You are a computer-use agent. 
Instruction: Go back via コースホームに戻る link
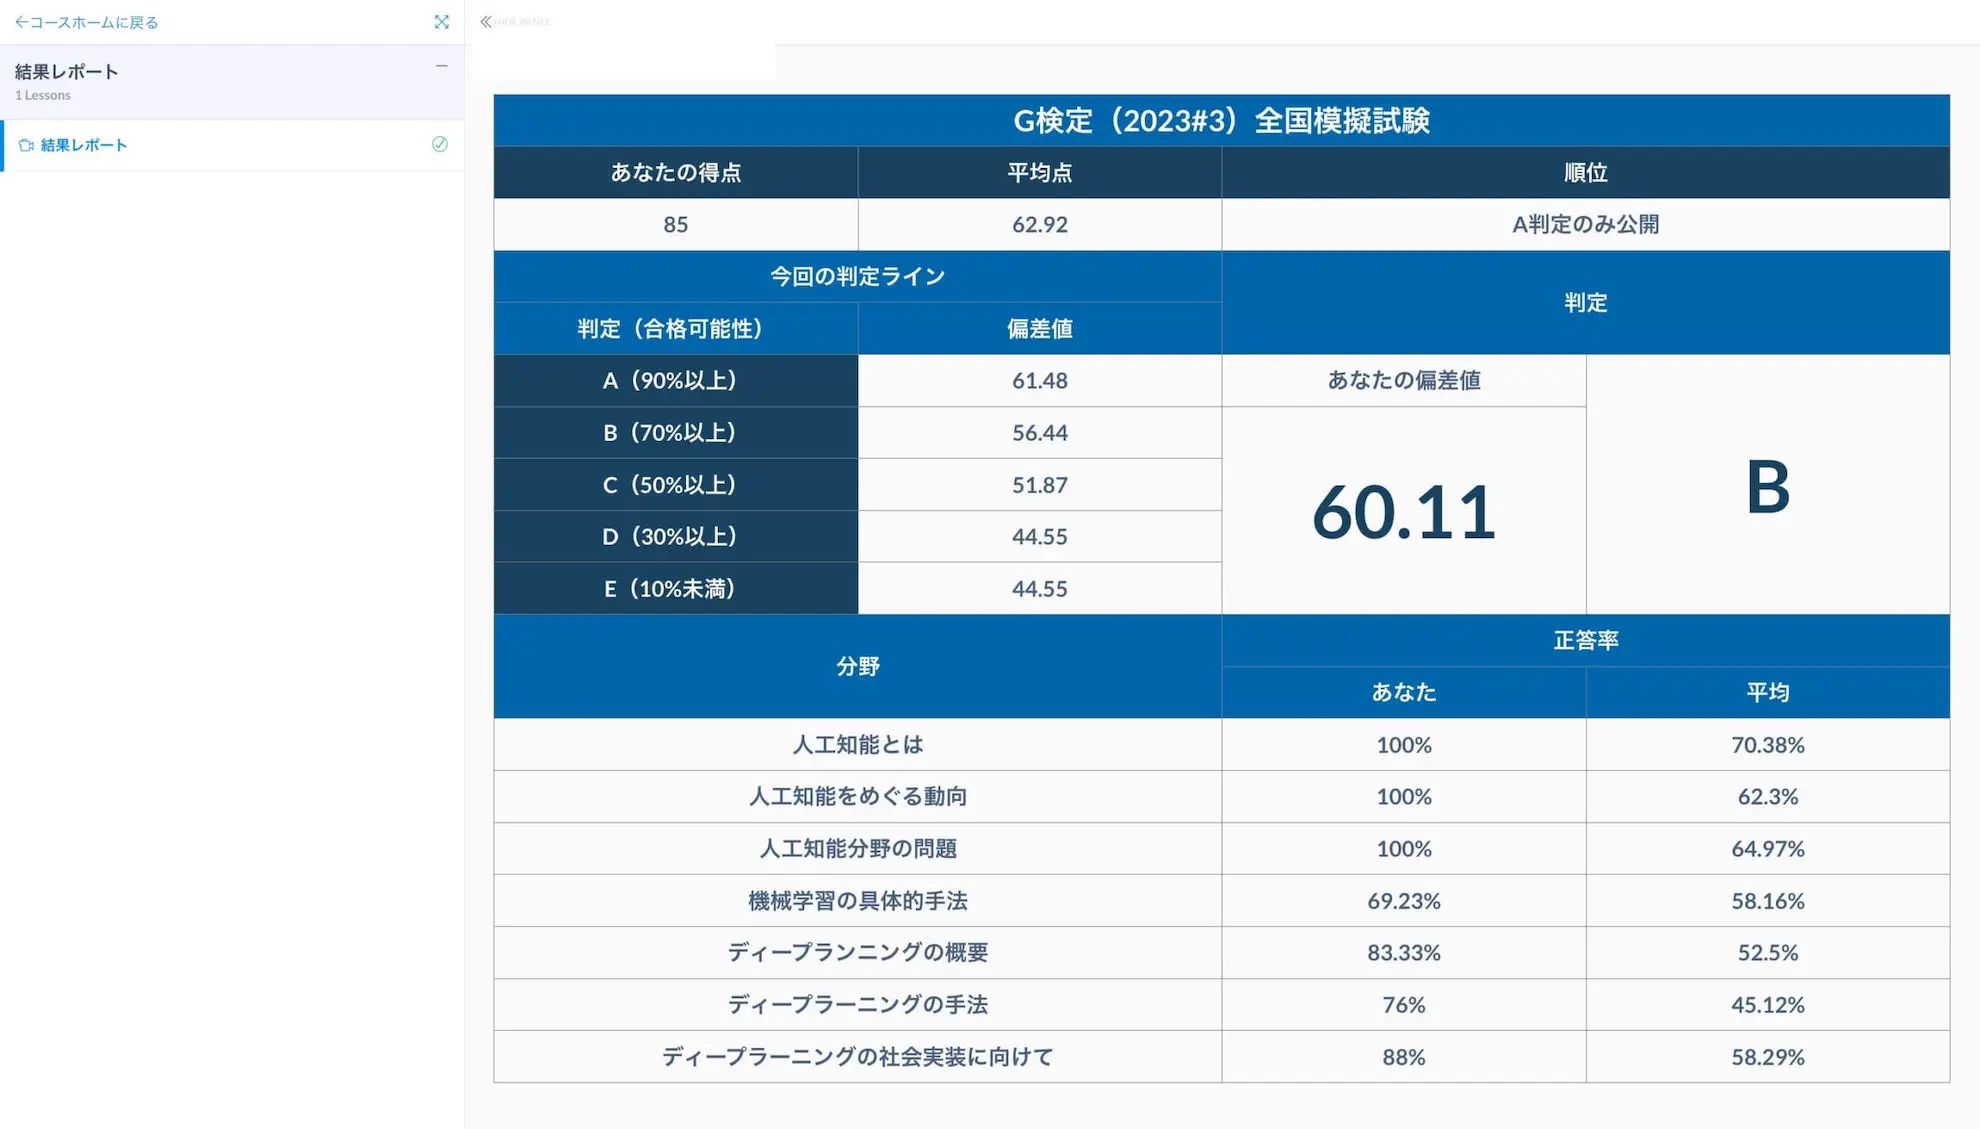click(x=86, y=22)
